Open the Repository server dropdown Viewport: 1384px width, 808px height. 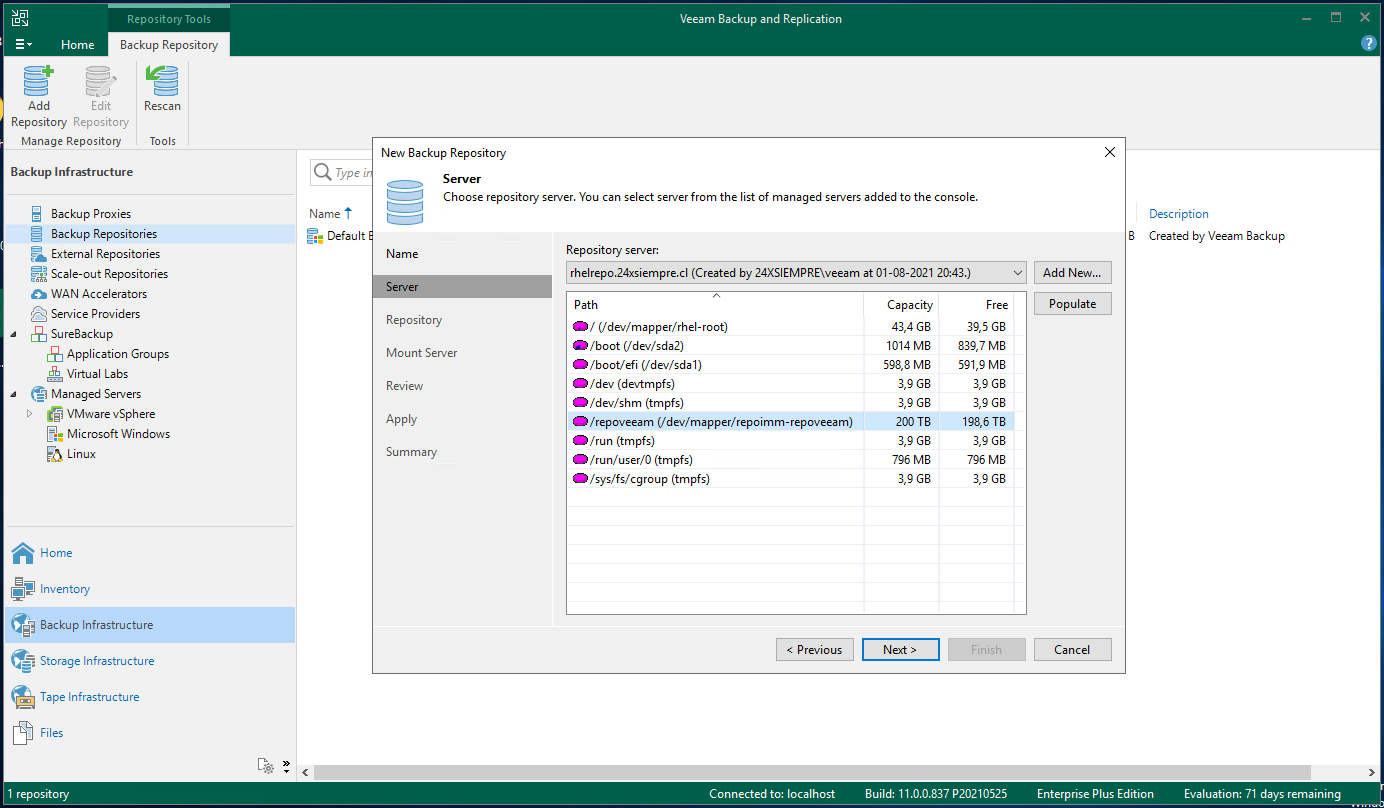[x=1018, y=272]
